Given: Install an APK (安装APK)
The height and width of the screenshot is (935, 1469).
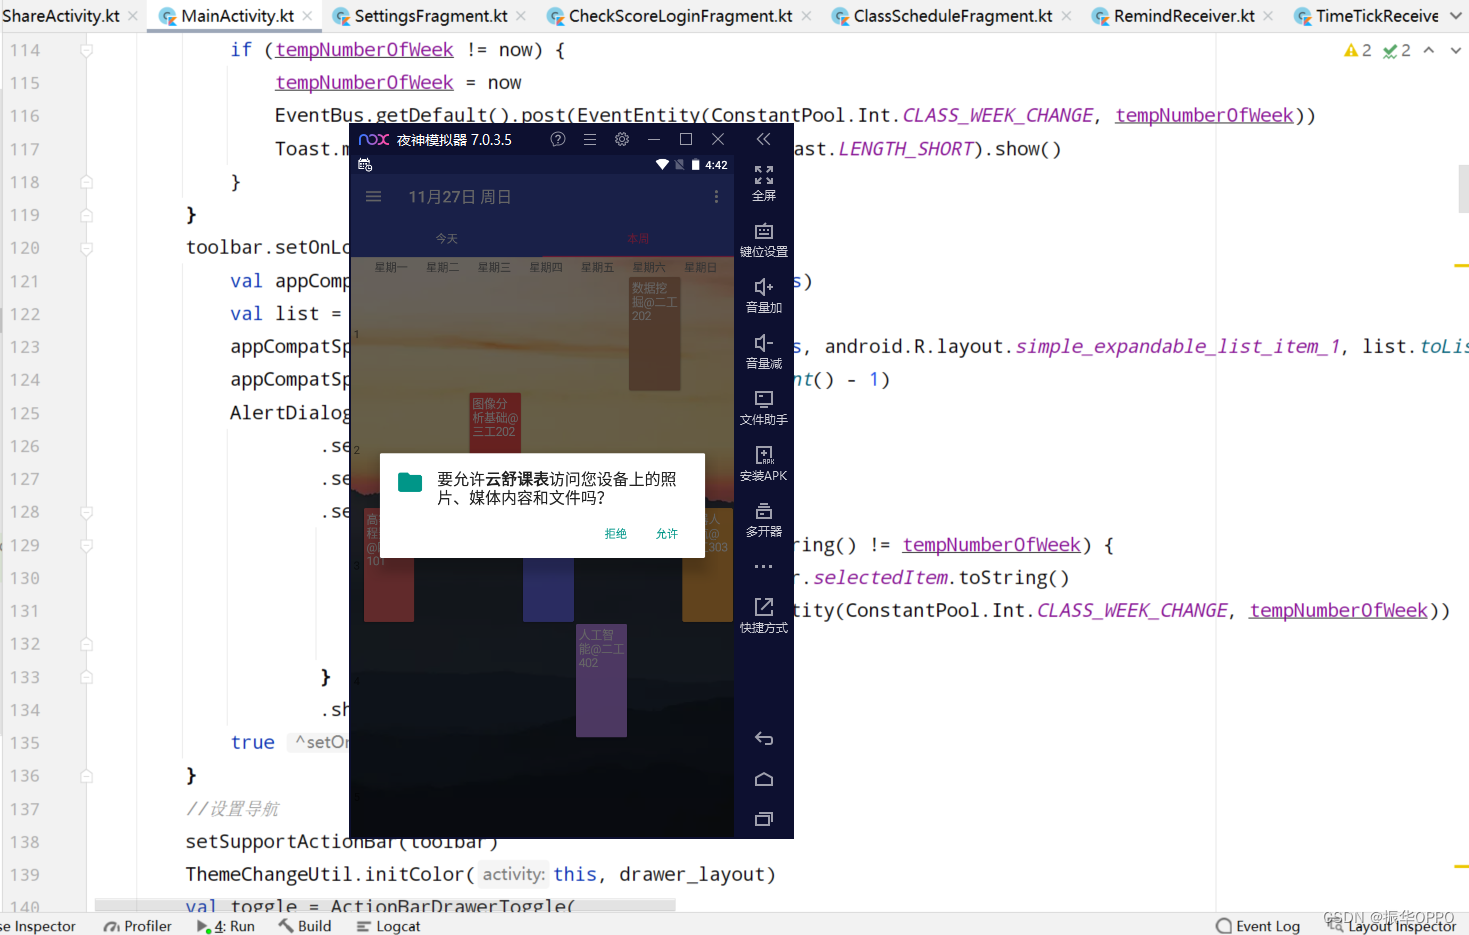Looking at the screenshot, I should [764, 464].
